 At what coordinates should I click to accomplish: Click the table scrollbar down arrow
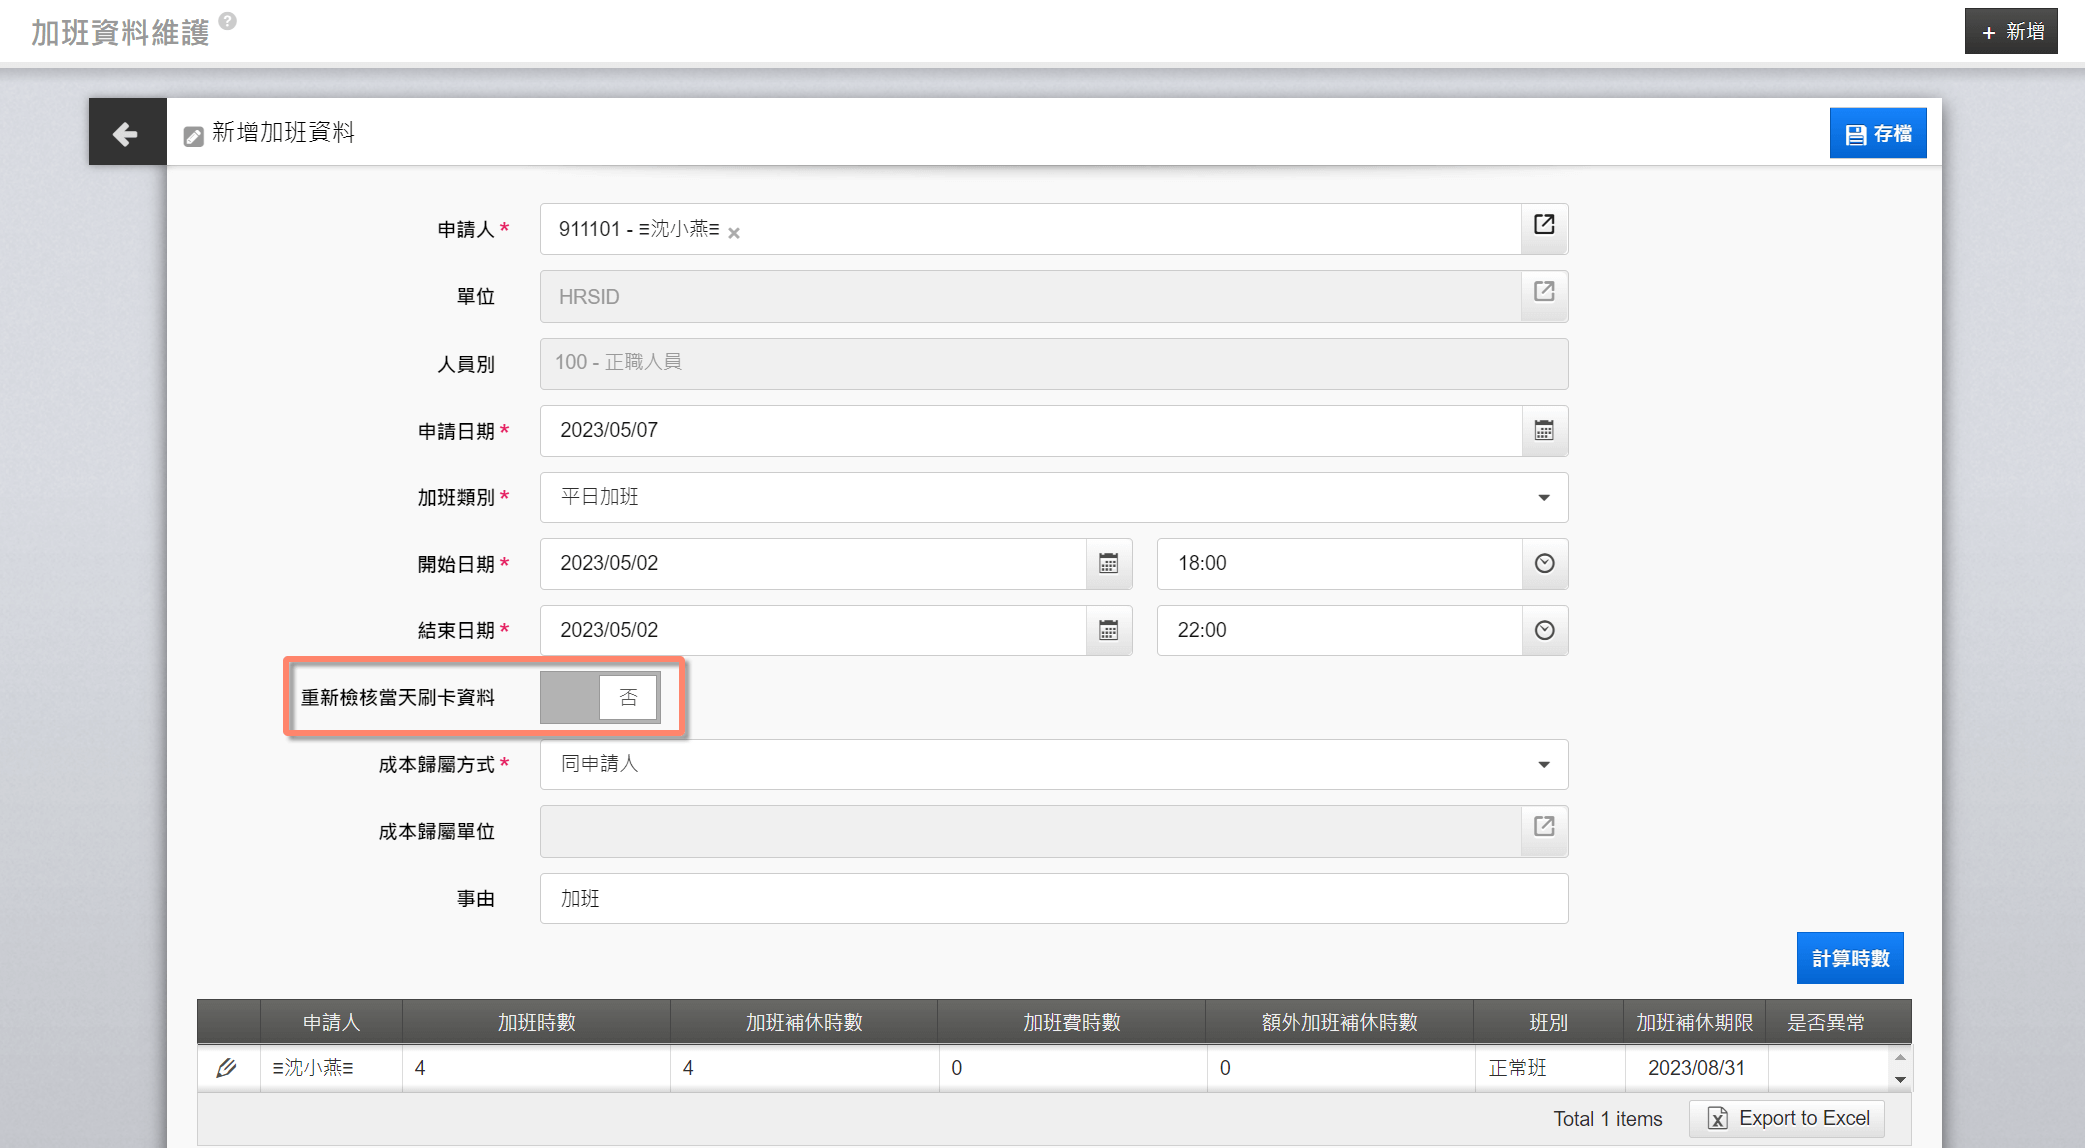1900,1080
